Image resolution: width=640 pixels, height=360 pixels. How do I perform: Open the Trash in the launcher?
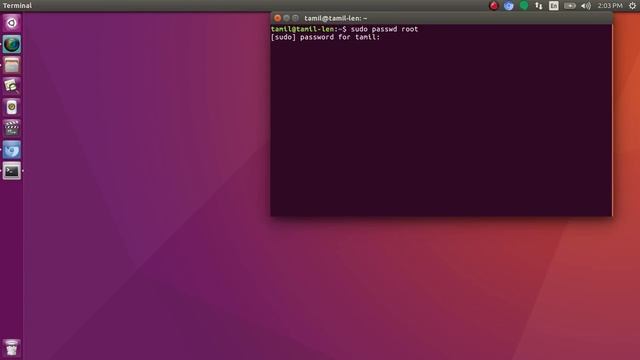[11, 348]
